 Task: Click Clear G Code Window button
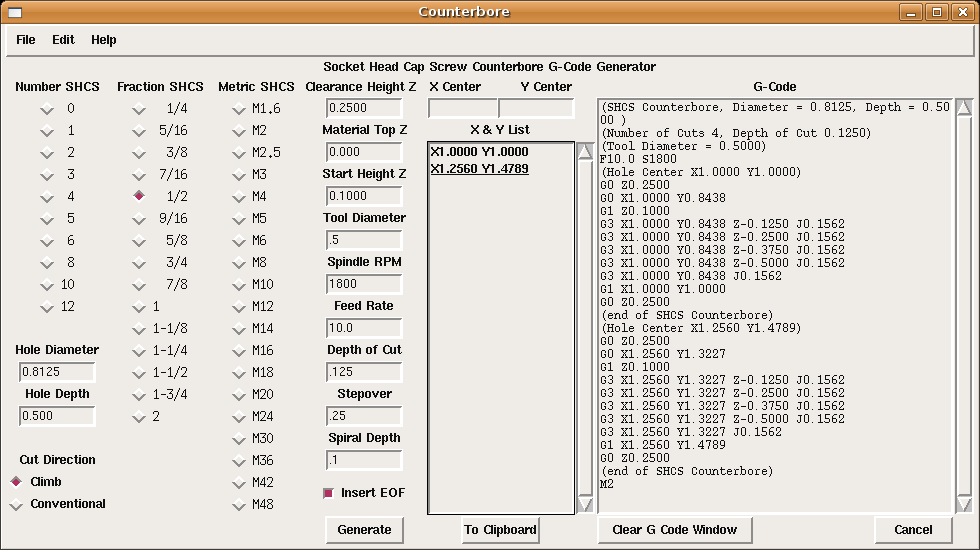coord(674,530)
